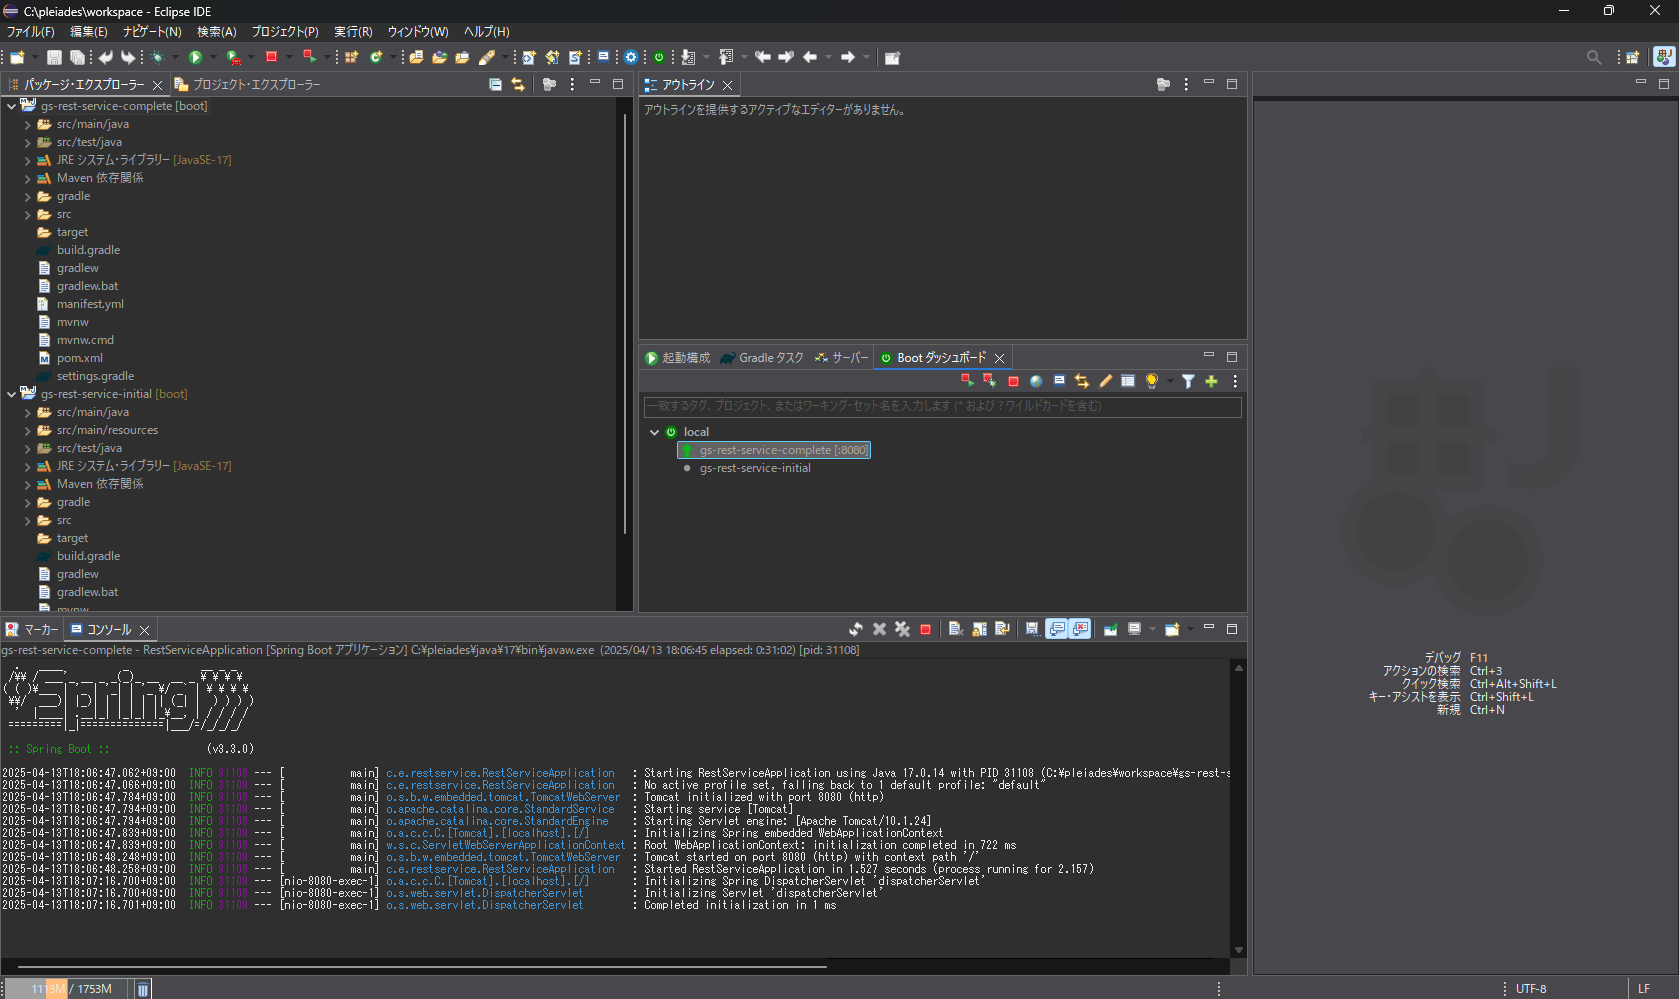The image size is (1679, 999).
Task: Click the Save icon in main toolbar
Action: click(x=55, y=57)
